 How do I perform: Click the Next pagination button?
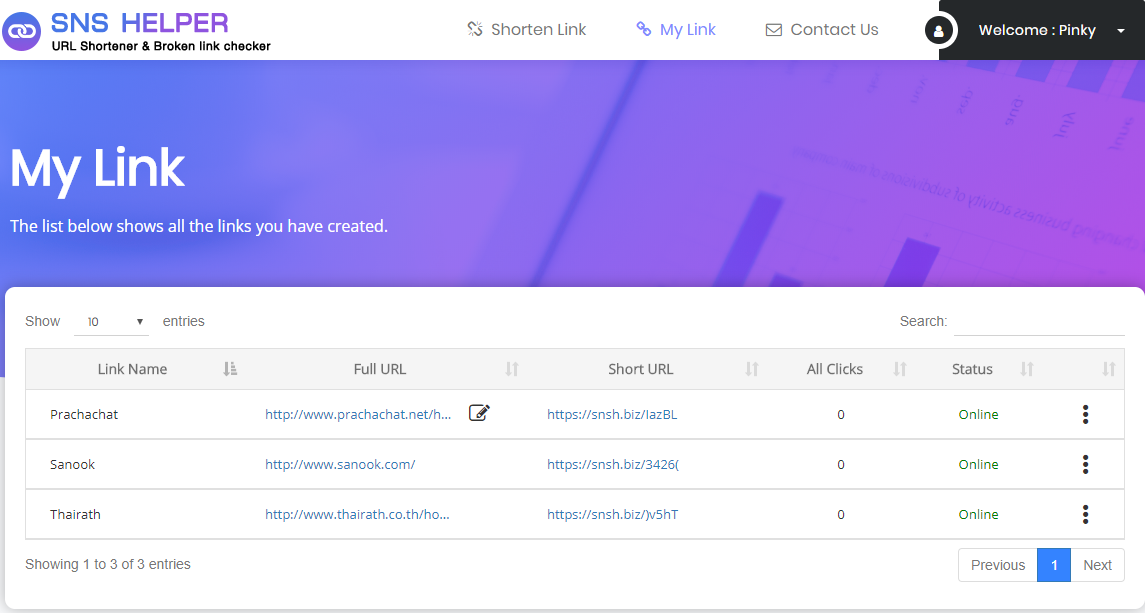(x=1097, y=565)
